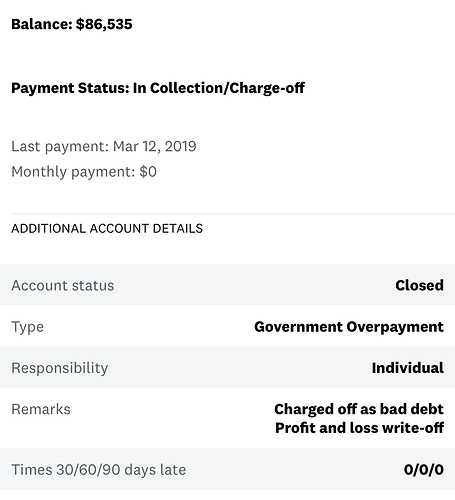The image size is (455, 500).
Task: Click the Charged off as bad debt remark
Action: pyautogui.click(x=359, y=409)
